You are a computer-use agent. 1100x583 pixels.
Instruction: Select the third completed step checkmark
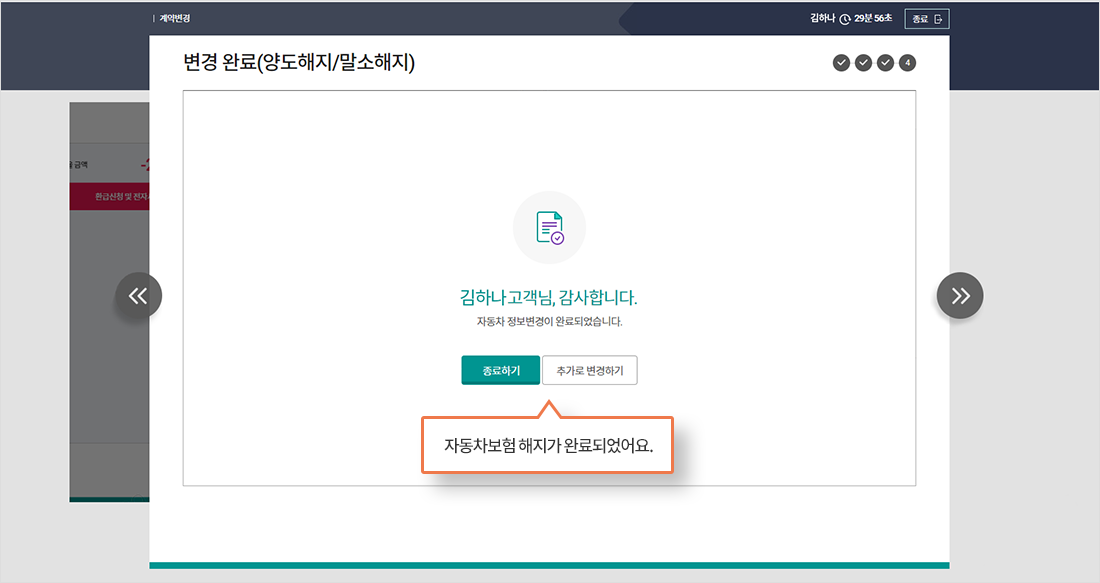[x=884, y=63]
